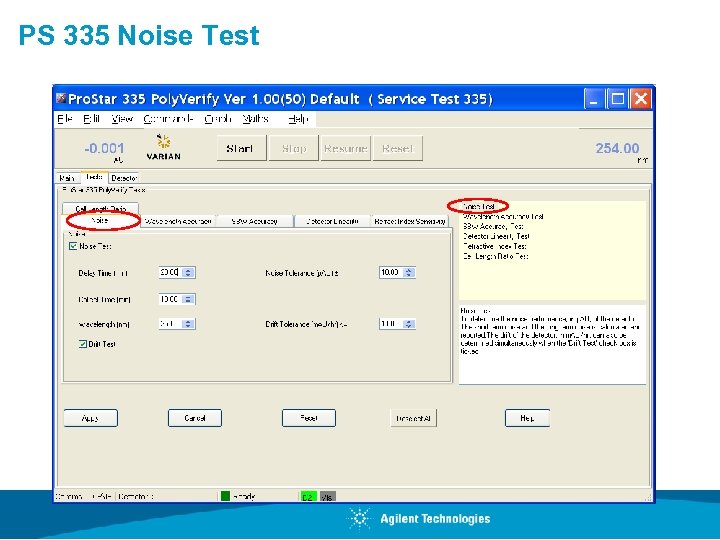Adjust the Wavelength (nm) spinner arrows
Viewport: 720px width, 540px height.
[x=188, y=324]
